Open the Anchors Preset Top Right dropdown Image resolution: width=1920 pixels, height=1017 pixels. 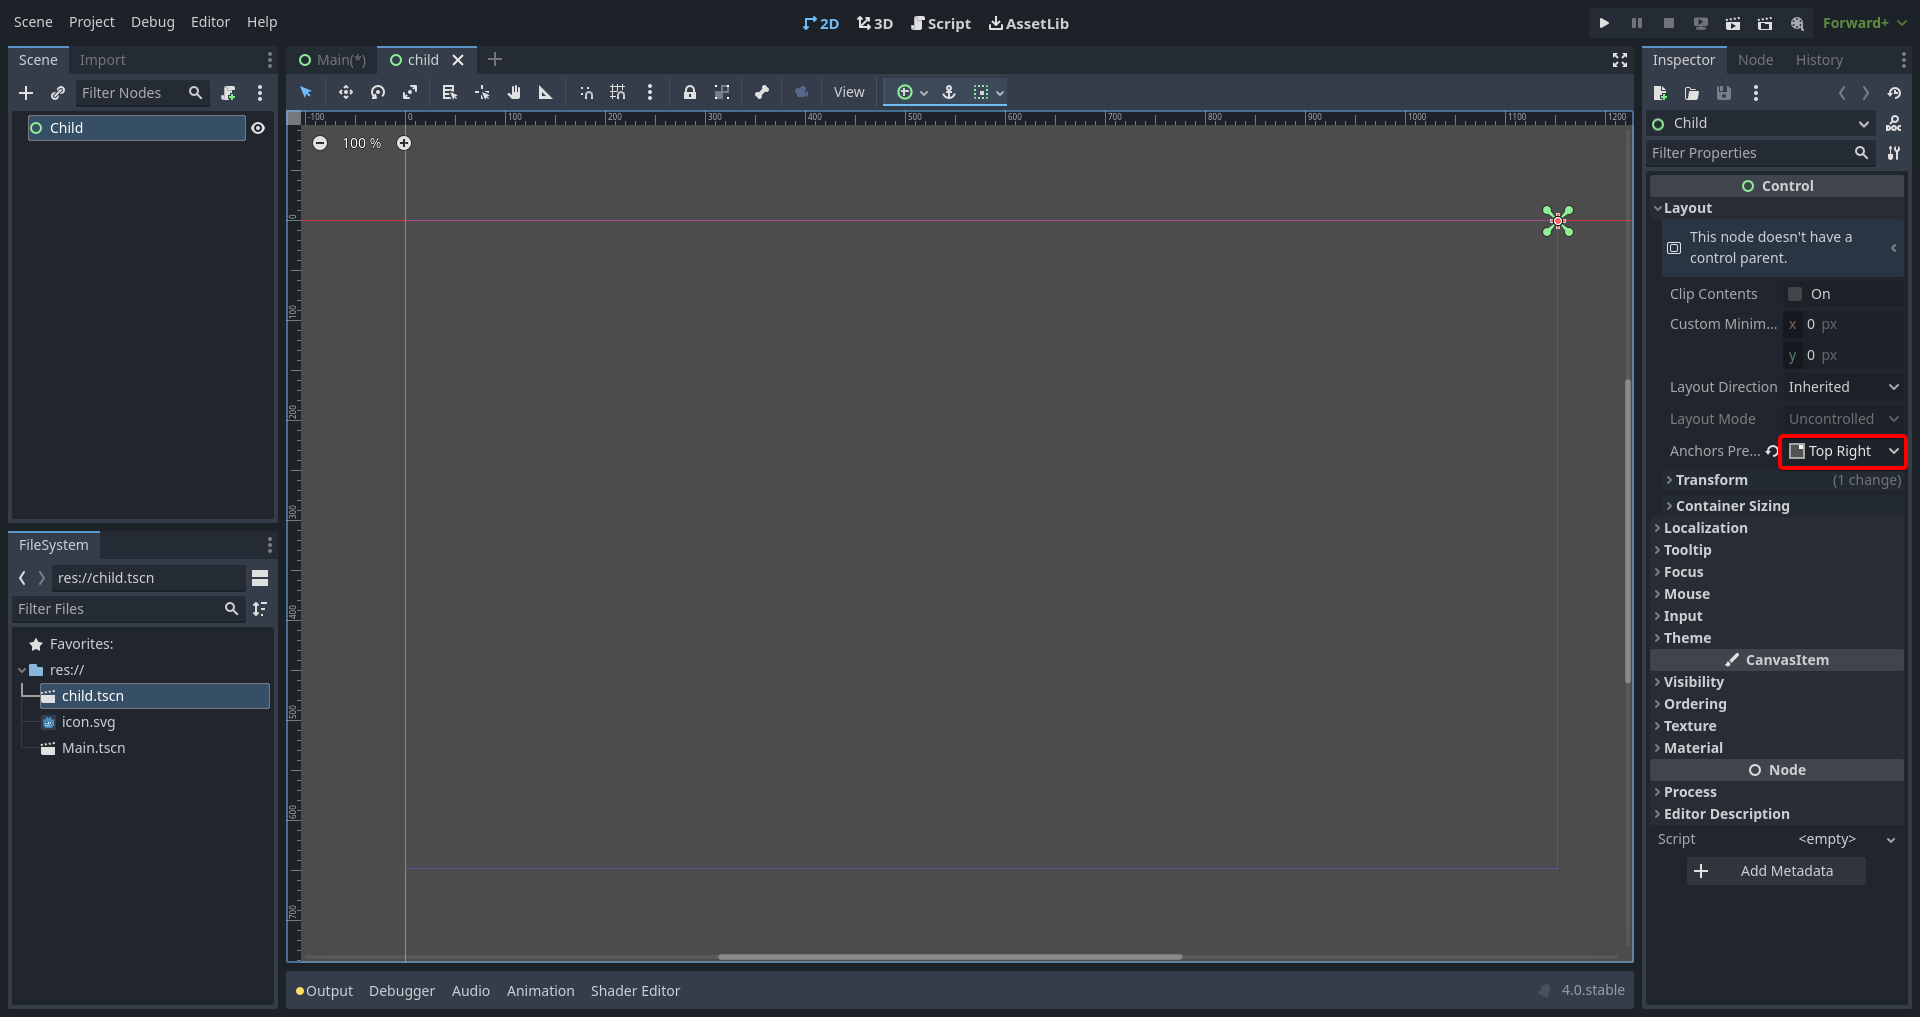pos(1843,451)
